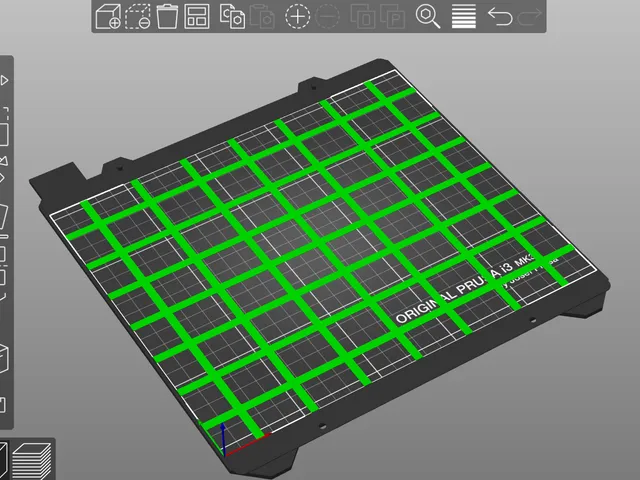Click the dimmed Remove instance minus circle
640x480 pixels.
pos(327,16)
